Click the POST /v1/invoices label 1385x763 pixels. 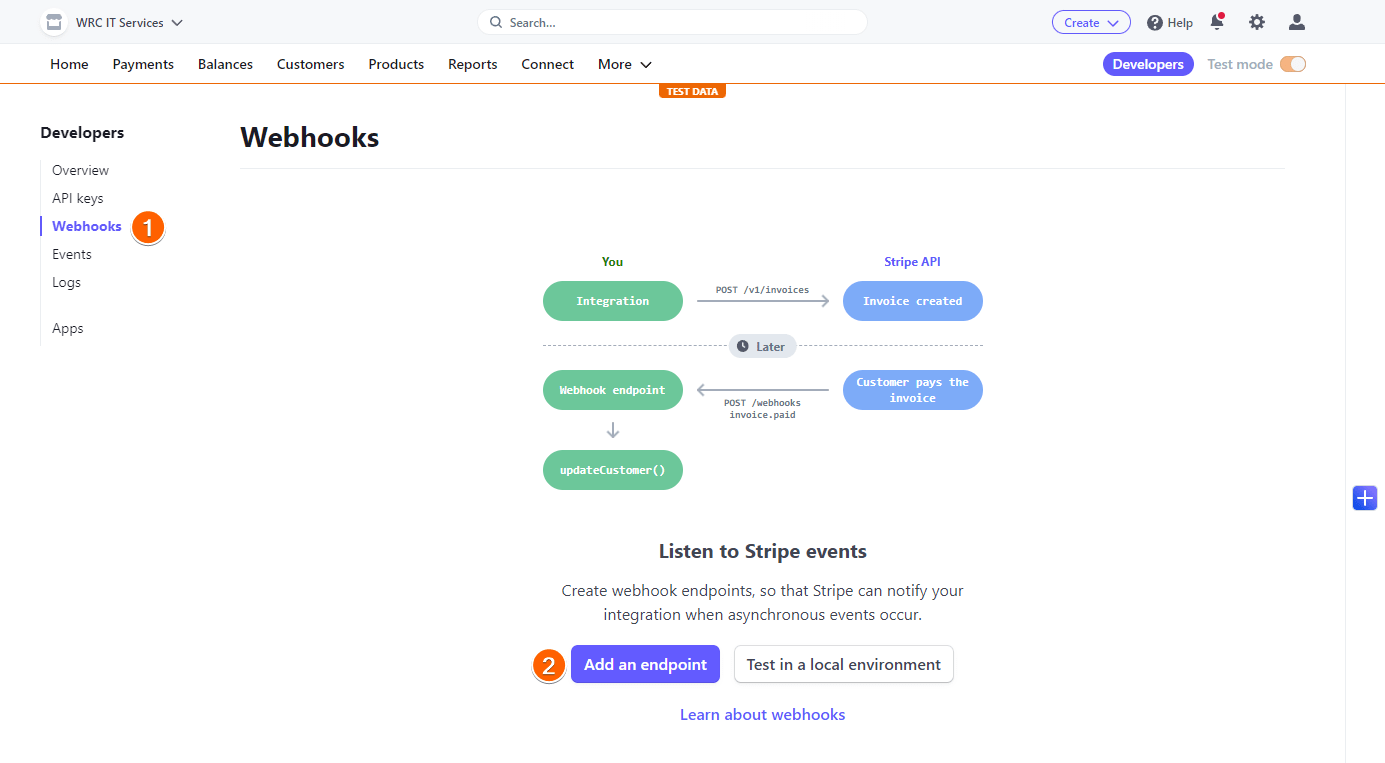pyautogui.click(x=762, y=290)
